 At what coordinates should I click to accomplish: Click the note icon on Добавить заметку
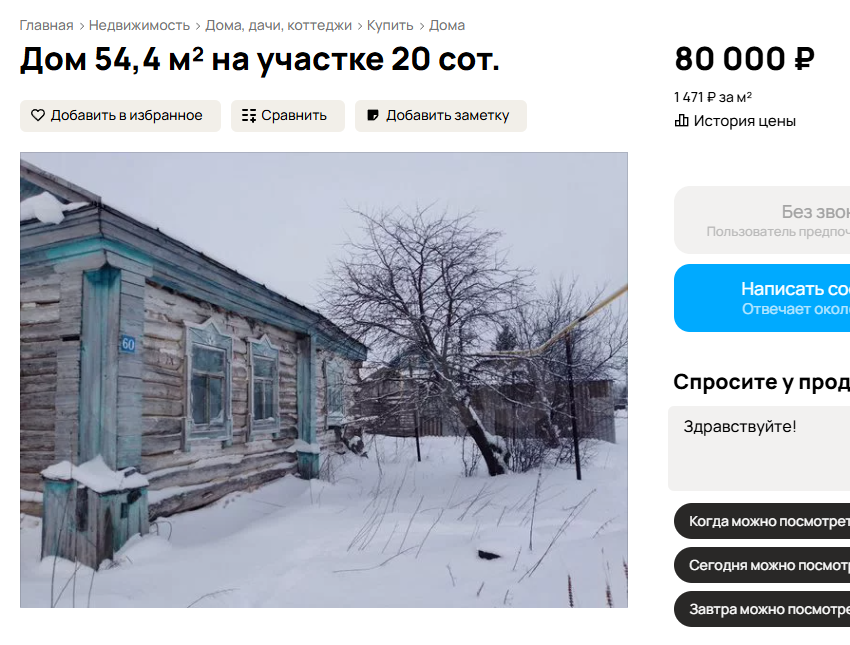coord(373,115)
